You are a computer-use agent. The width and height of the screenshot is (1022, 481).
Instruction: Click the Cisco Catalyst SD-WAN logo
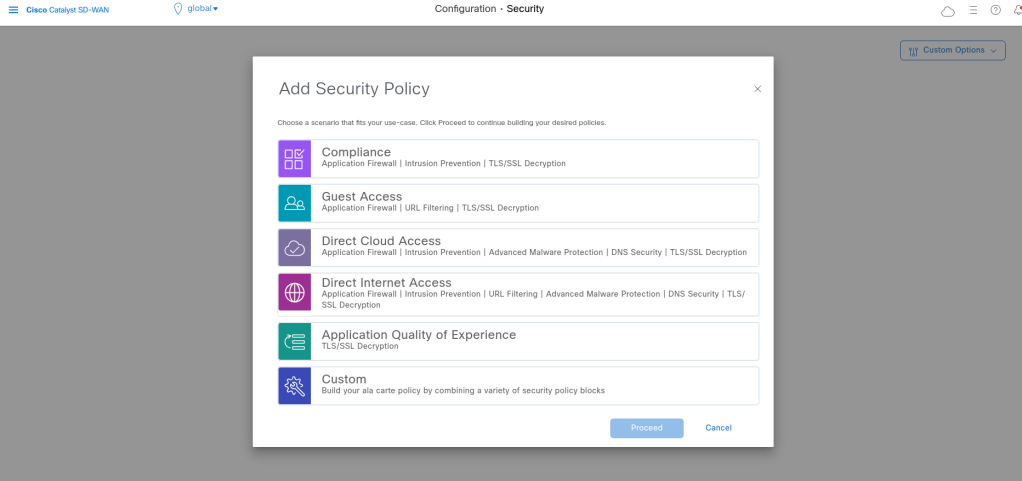click(67, 9)
